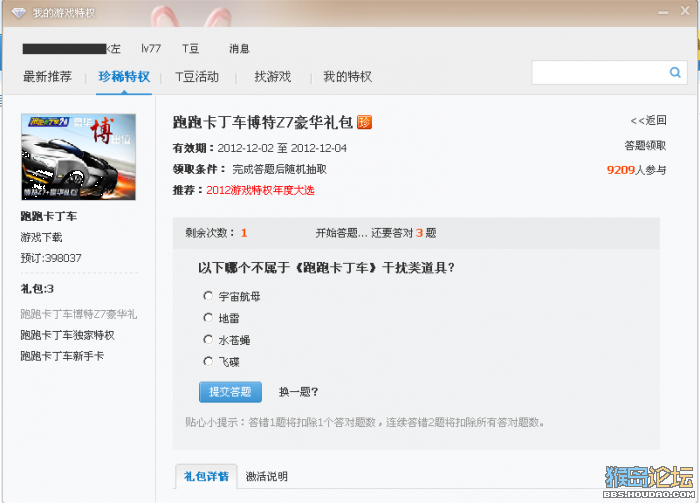Open 跑跑卡丁车独家特权 gift link
This screenshot has height=503, width=700.
point(67,335)
